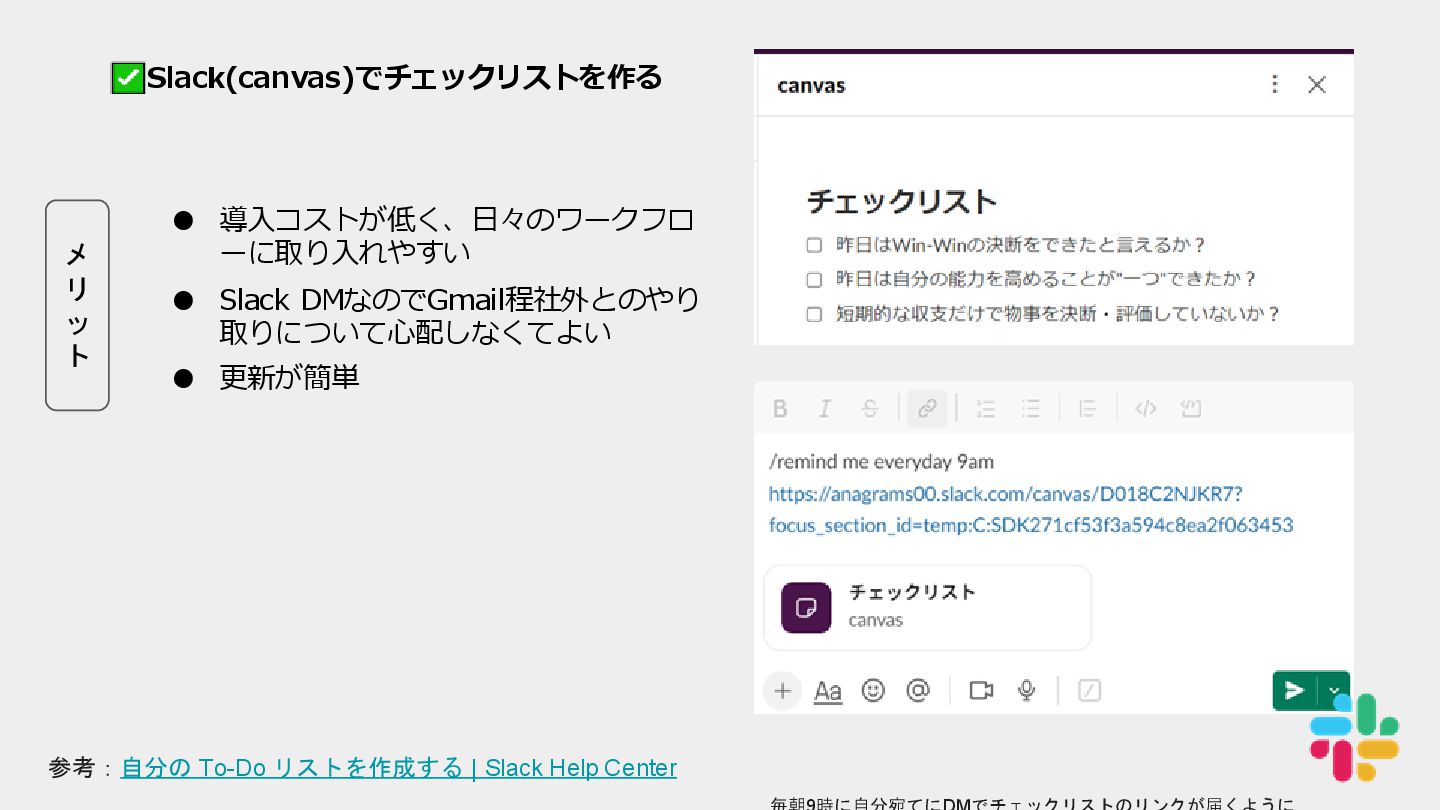The height and width of the screenshot is (810, 1440).
Task: Open the plus attachments menu
Action: 783,690
